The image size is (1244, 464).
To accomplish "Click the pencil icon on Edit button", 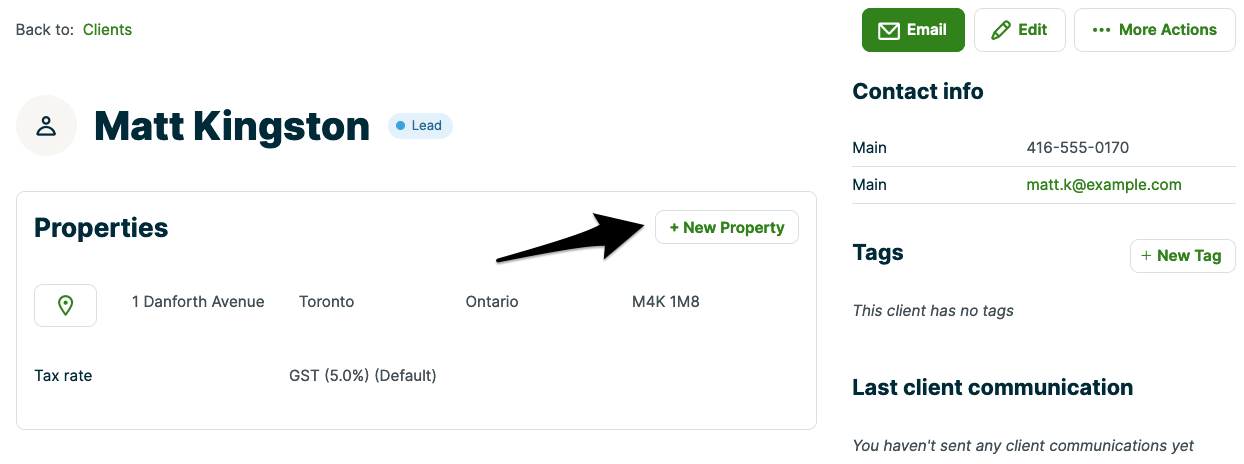I will coord(1000,30).
